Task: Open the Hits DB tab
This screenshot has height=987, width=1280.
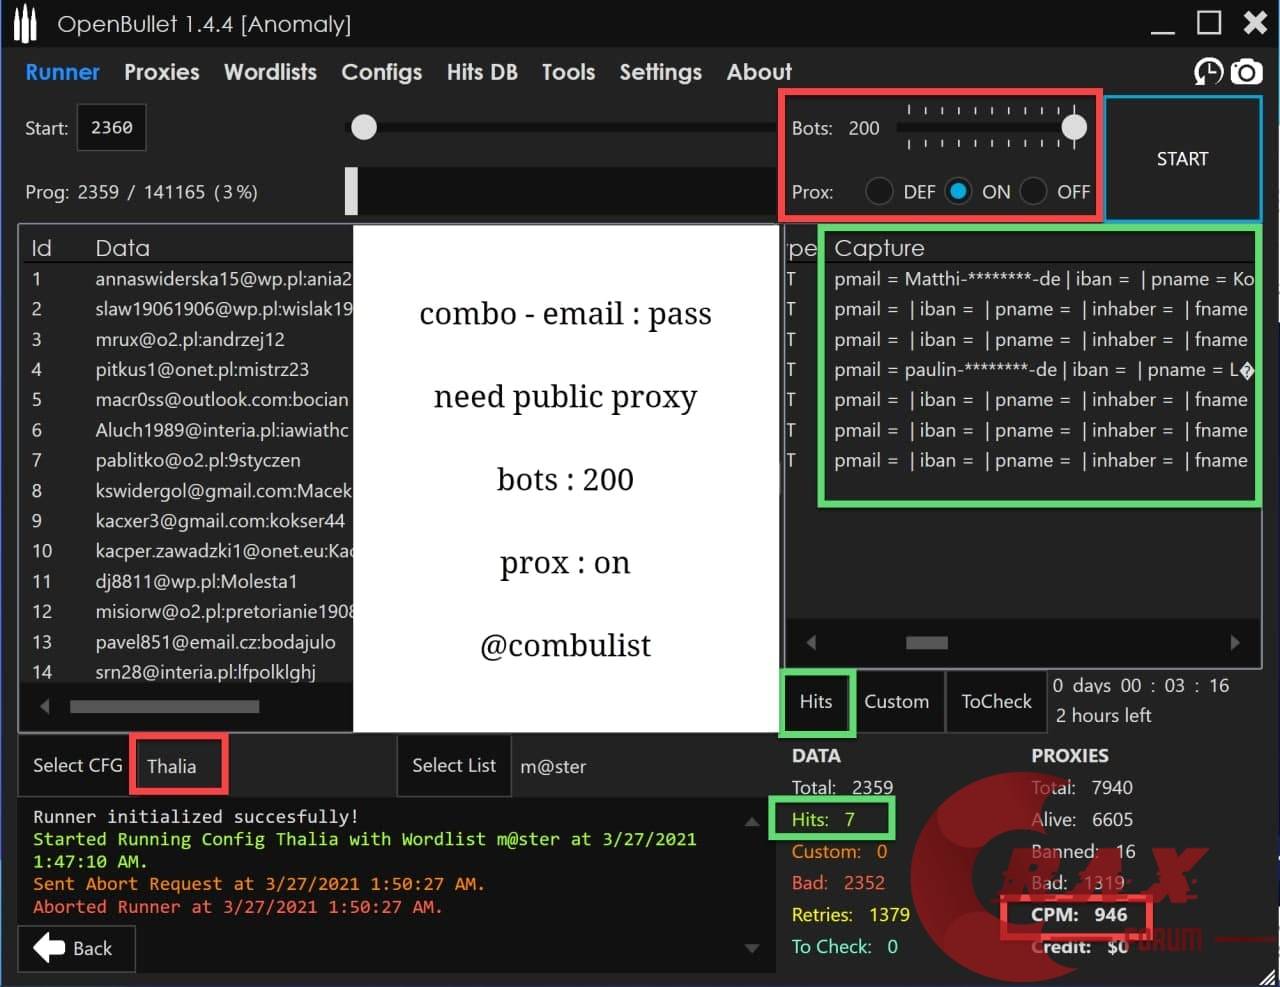Action: coord(482,72)
